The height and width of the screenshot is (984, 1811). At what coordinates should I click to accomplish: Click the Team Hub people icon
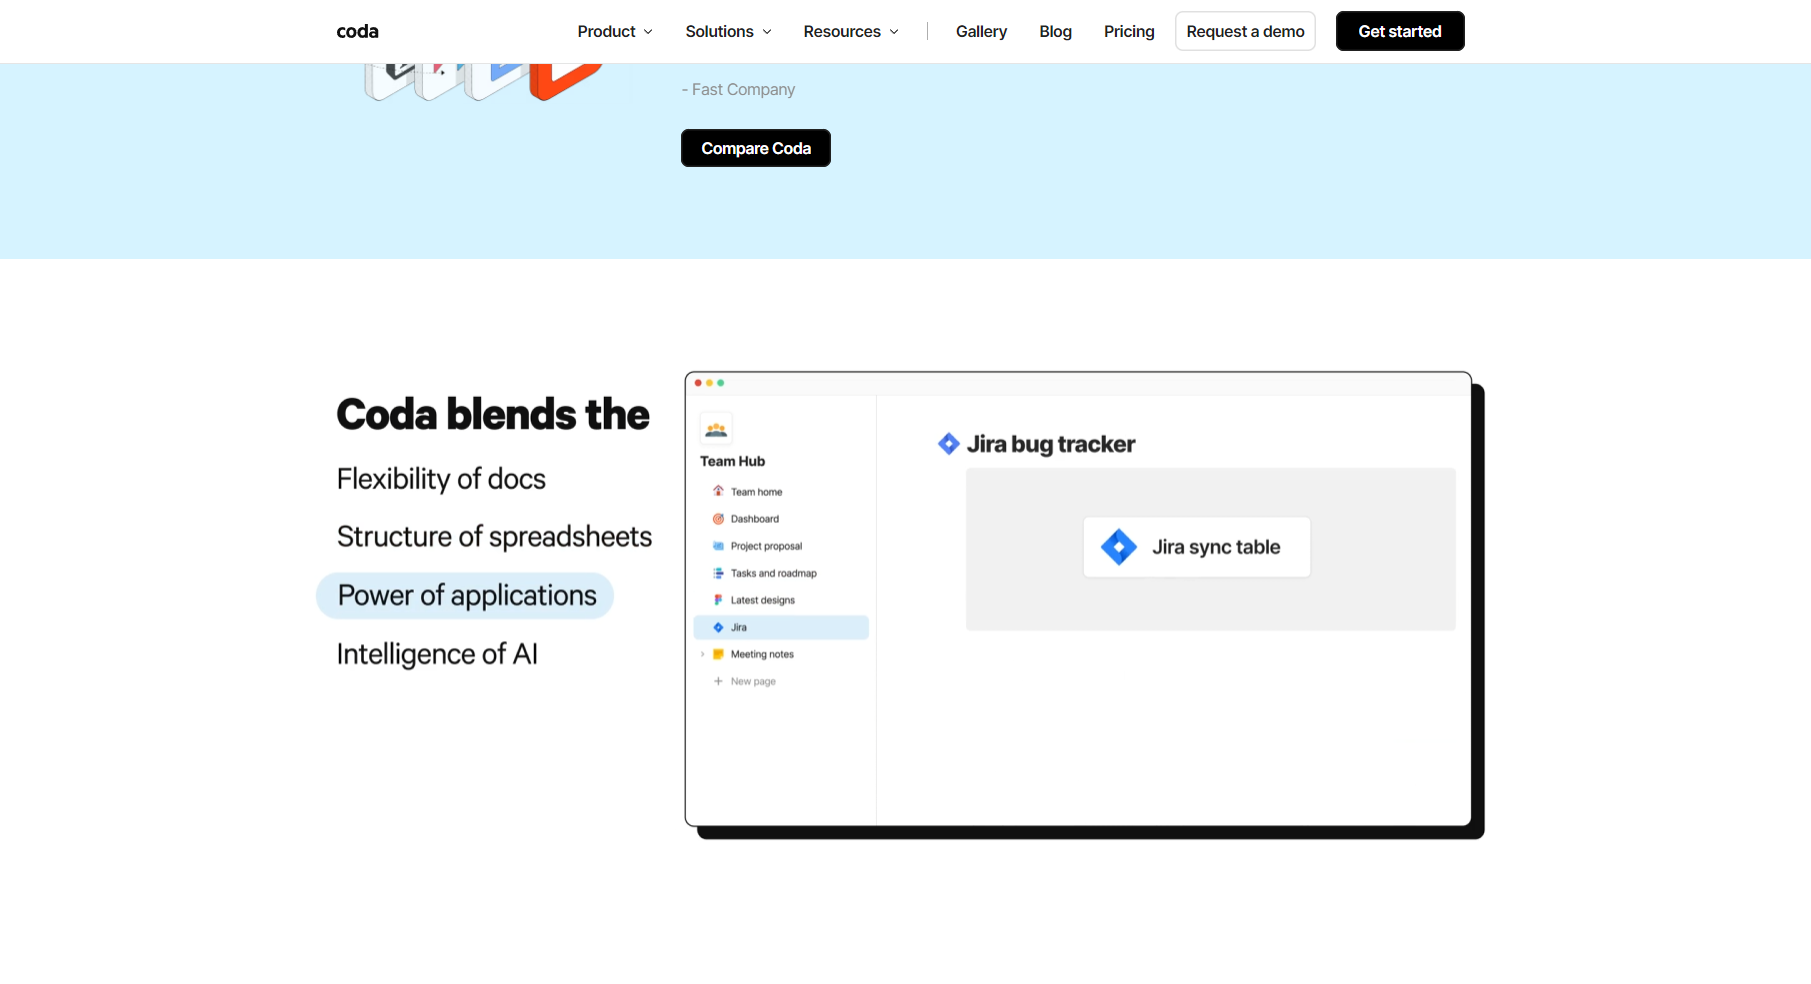(x=716, y=430)
